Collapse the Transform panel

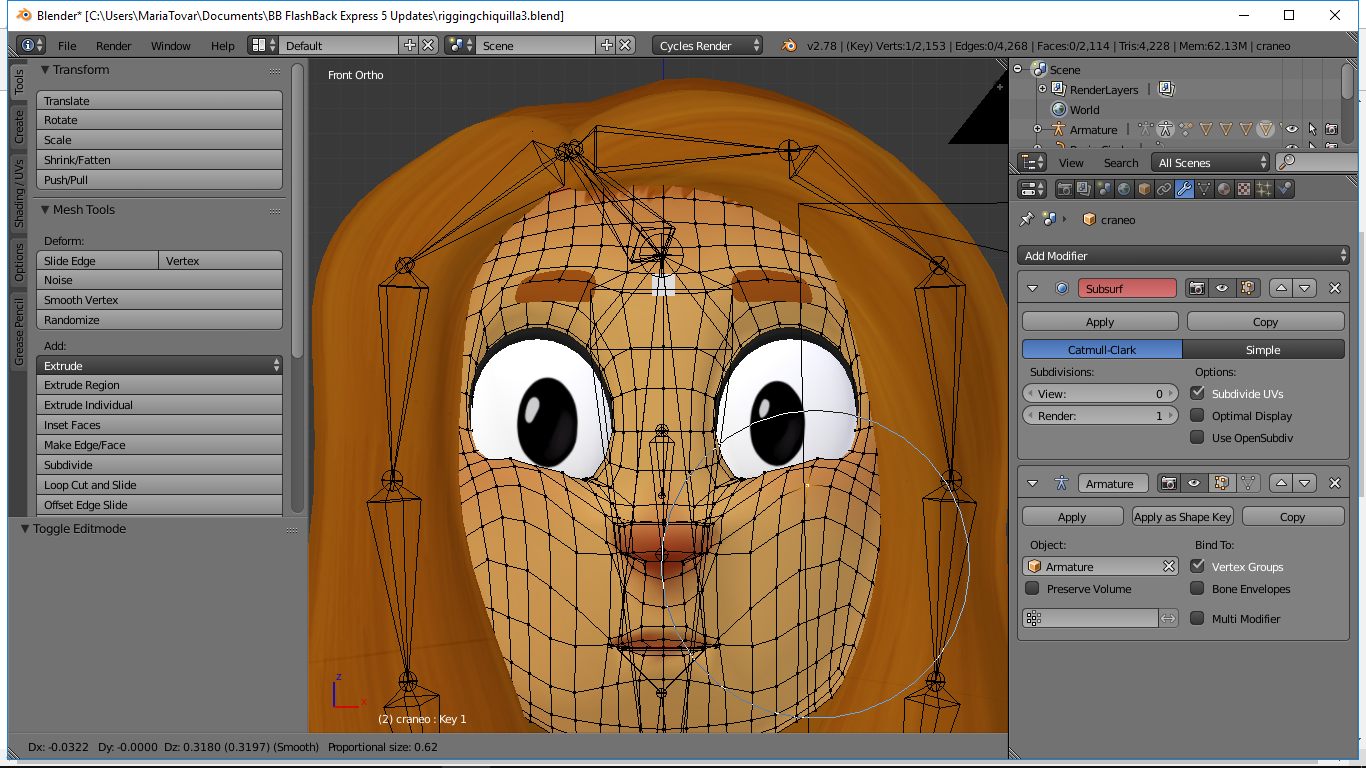click(45, 70)
